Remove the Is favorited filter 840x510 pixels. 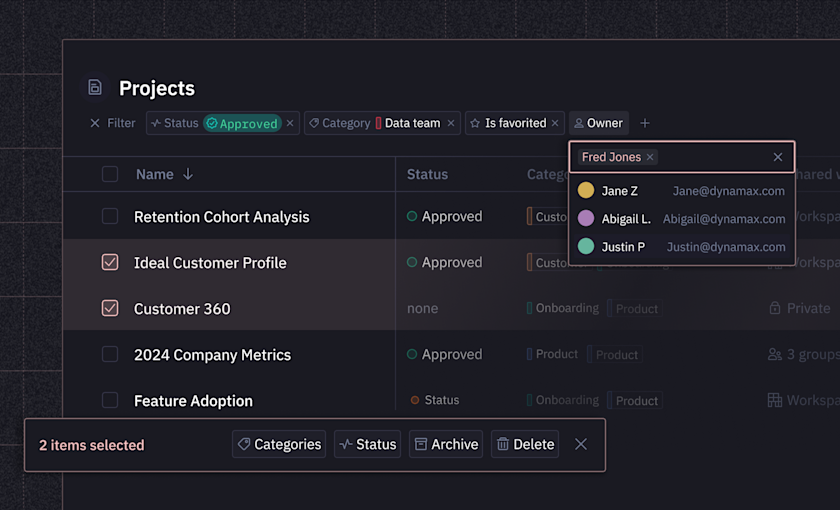tap(555, 123)
